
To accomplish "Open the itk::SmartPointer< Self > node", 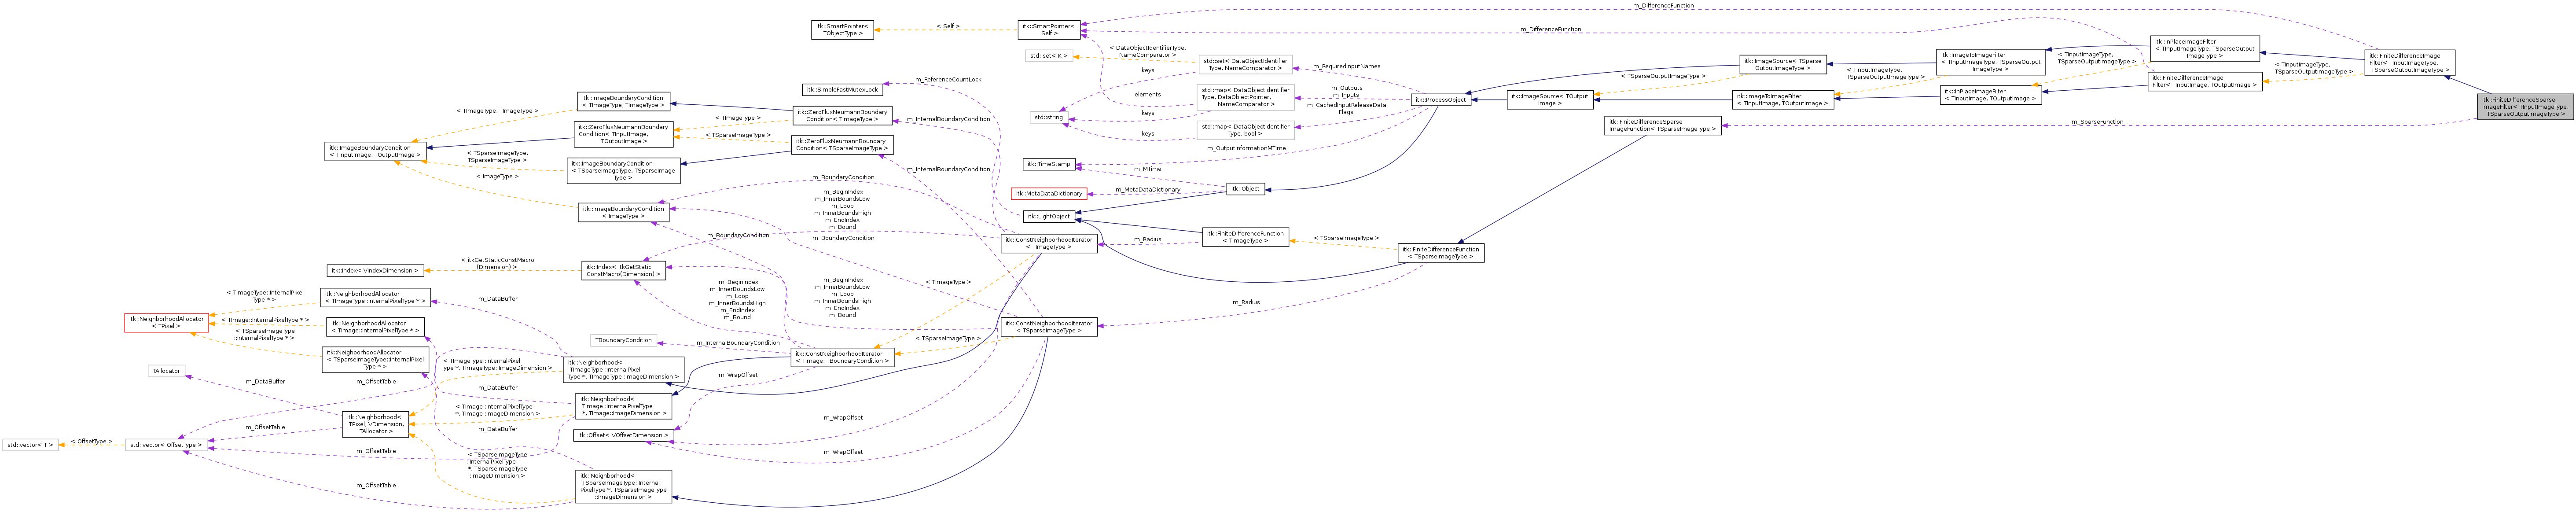I will (1049, 30).
